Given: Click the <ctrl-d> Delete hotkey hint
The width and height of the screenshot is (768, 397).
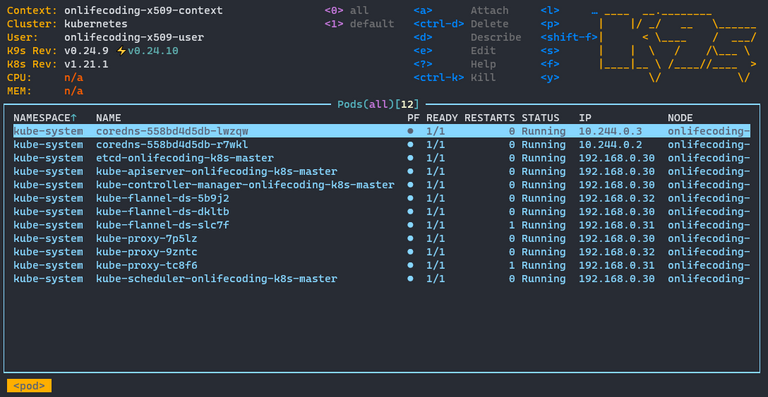Looking at the screenshot, I should (x=461, y=23).
